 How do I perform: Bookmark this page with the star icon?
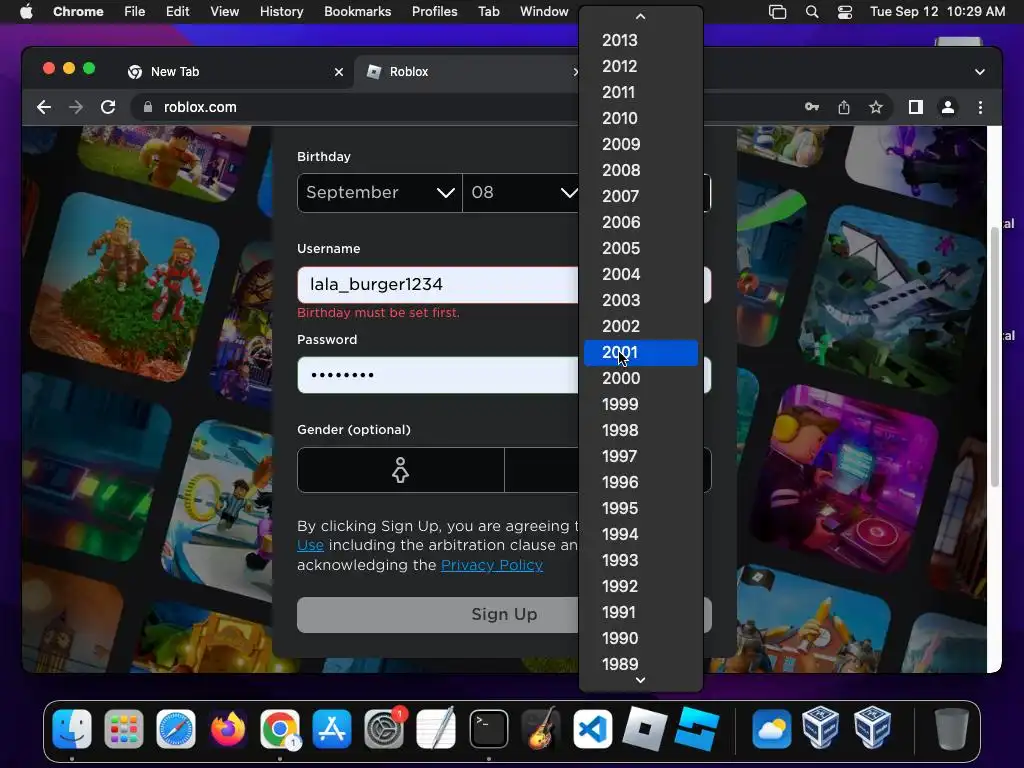(x=876, y=107)
